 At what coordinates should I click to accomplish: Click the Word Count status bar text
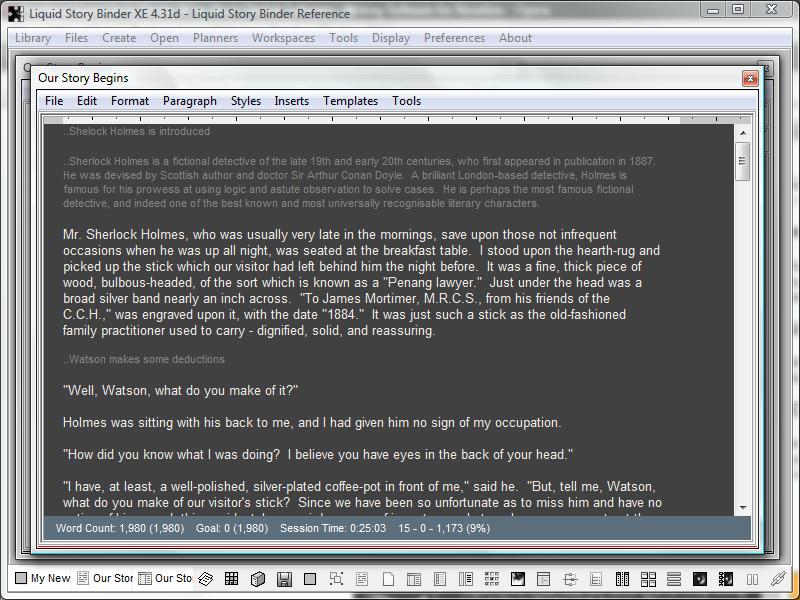click(x=101, y=528)
